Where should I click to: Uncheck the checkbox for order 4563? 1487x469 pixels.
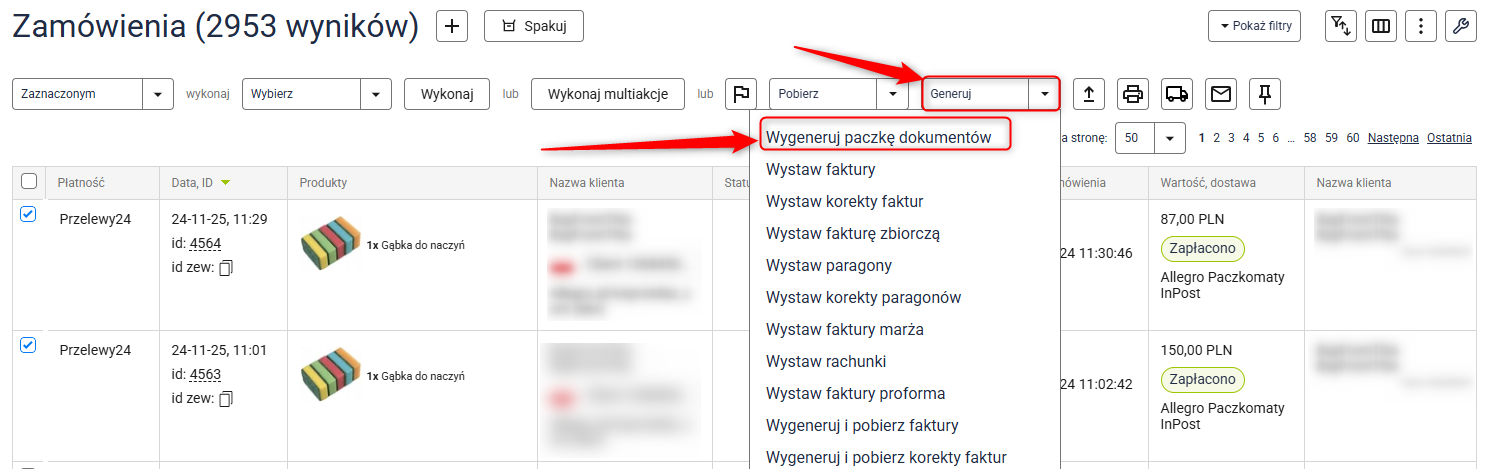tap(28, 345)
